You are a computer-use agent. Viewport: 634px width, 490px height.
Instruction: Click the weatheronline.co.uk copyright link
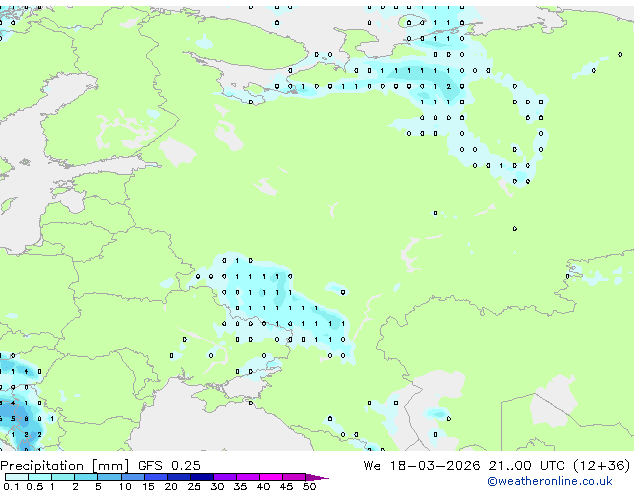coord(550,481)
